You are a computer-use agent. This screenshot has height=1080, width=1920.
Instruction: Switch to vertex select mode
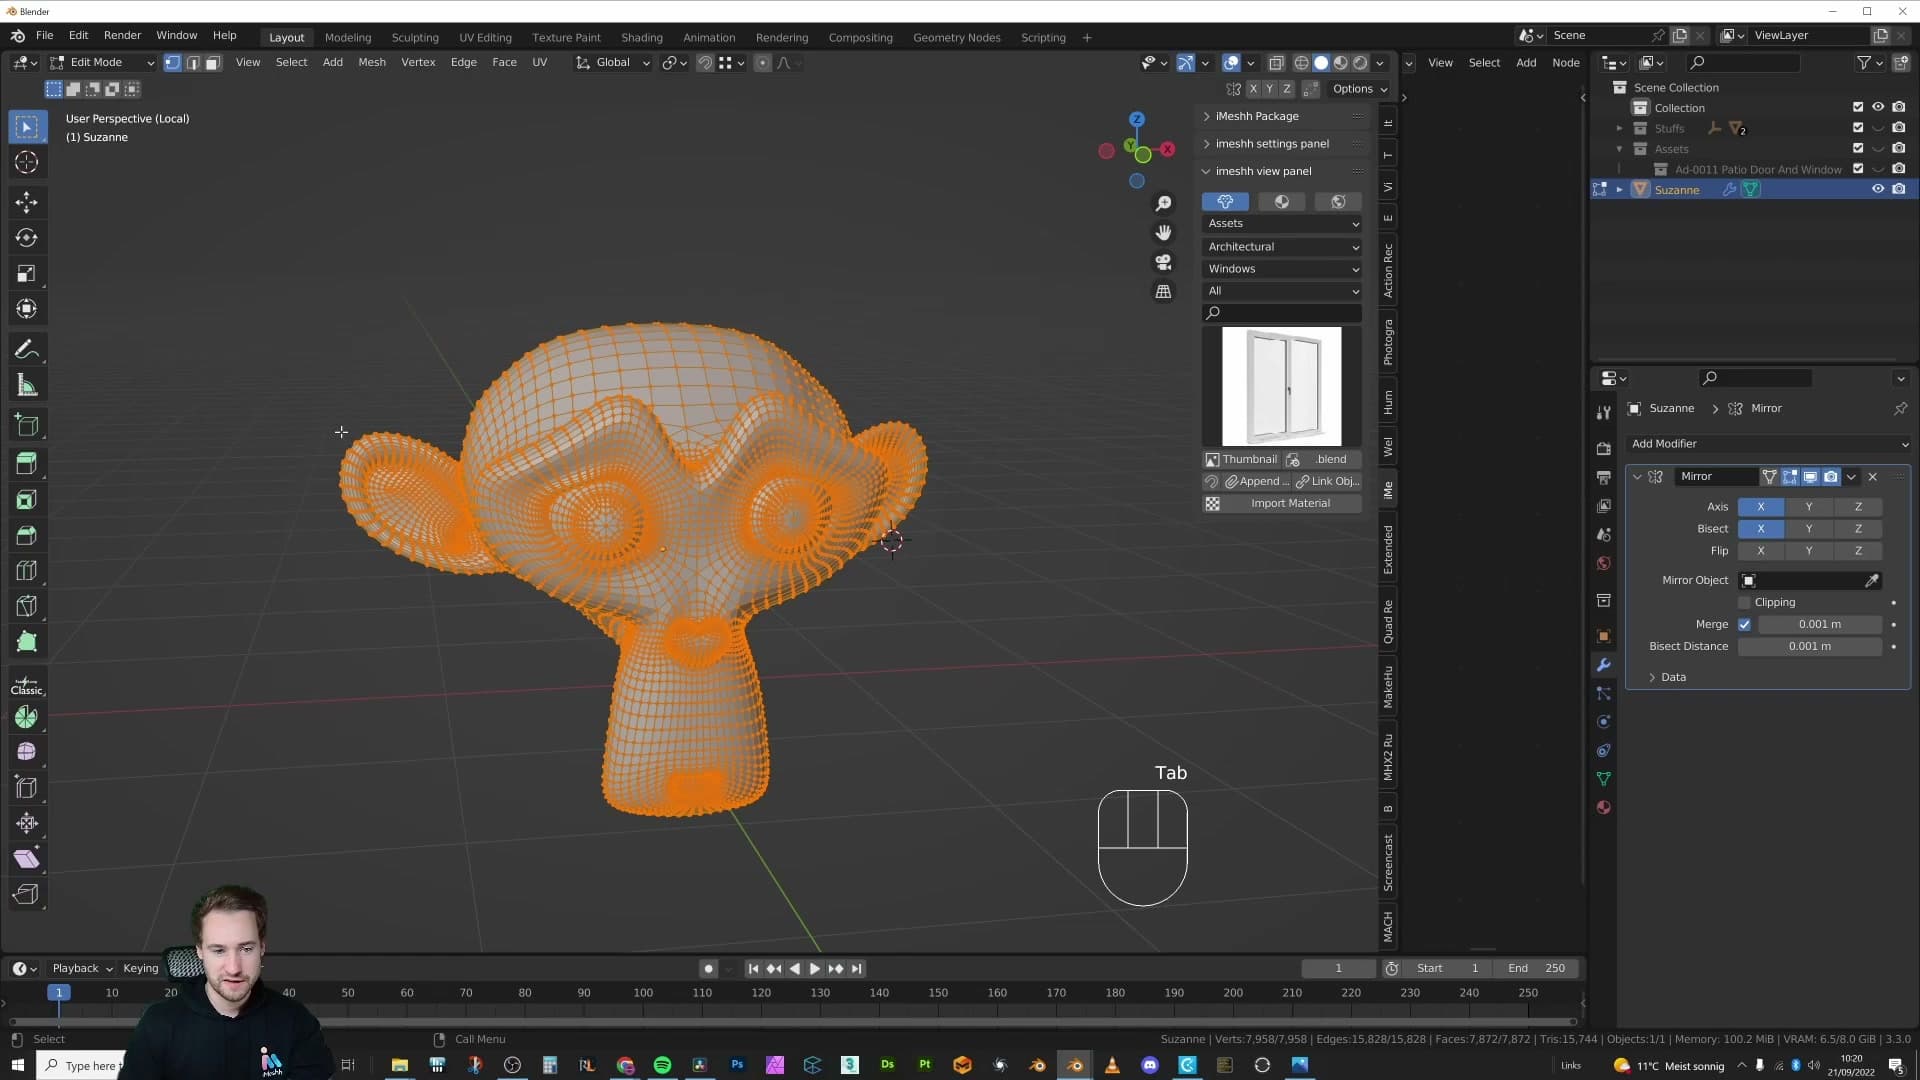[172, 63]
